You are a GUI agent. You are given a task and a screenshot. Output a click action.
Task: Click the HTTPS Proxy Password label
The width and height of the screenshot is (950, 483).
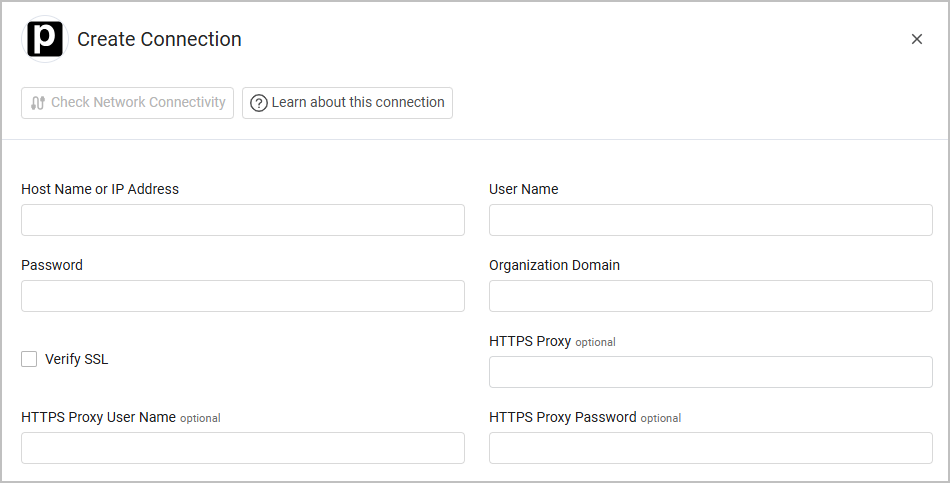point(562,417)
